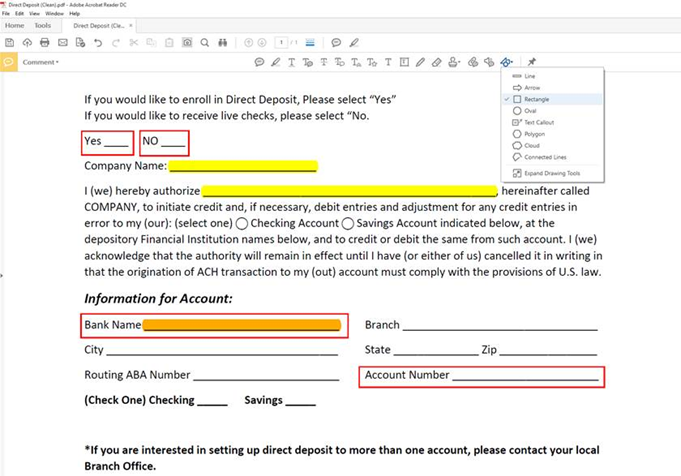Select the Savings Account radio button
Viewport: 681px width, 476px height.
pos(347,224)
